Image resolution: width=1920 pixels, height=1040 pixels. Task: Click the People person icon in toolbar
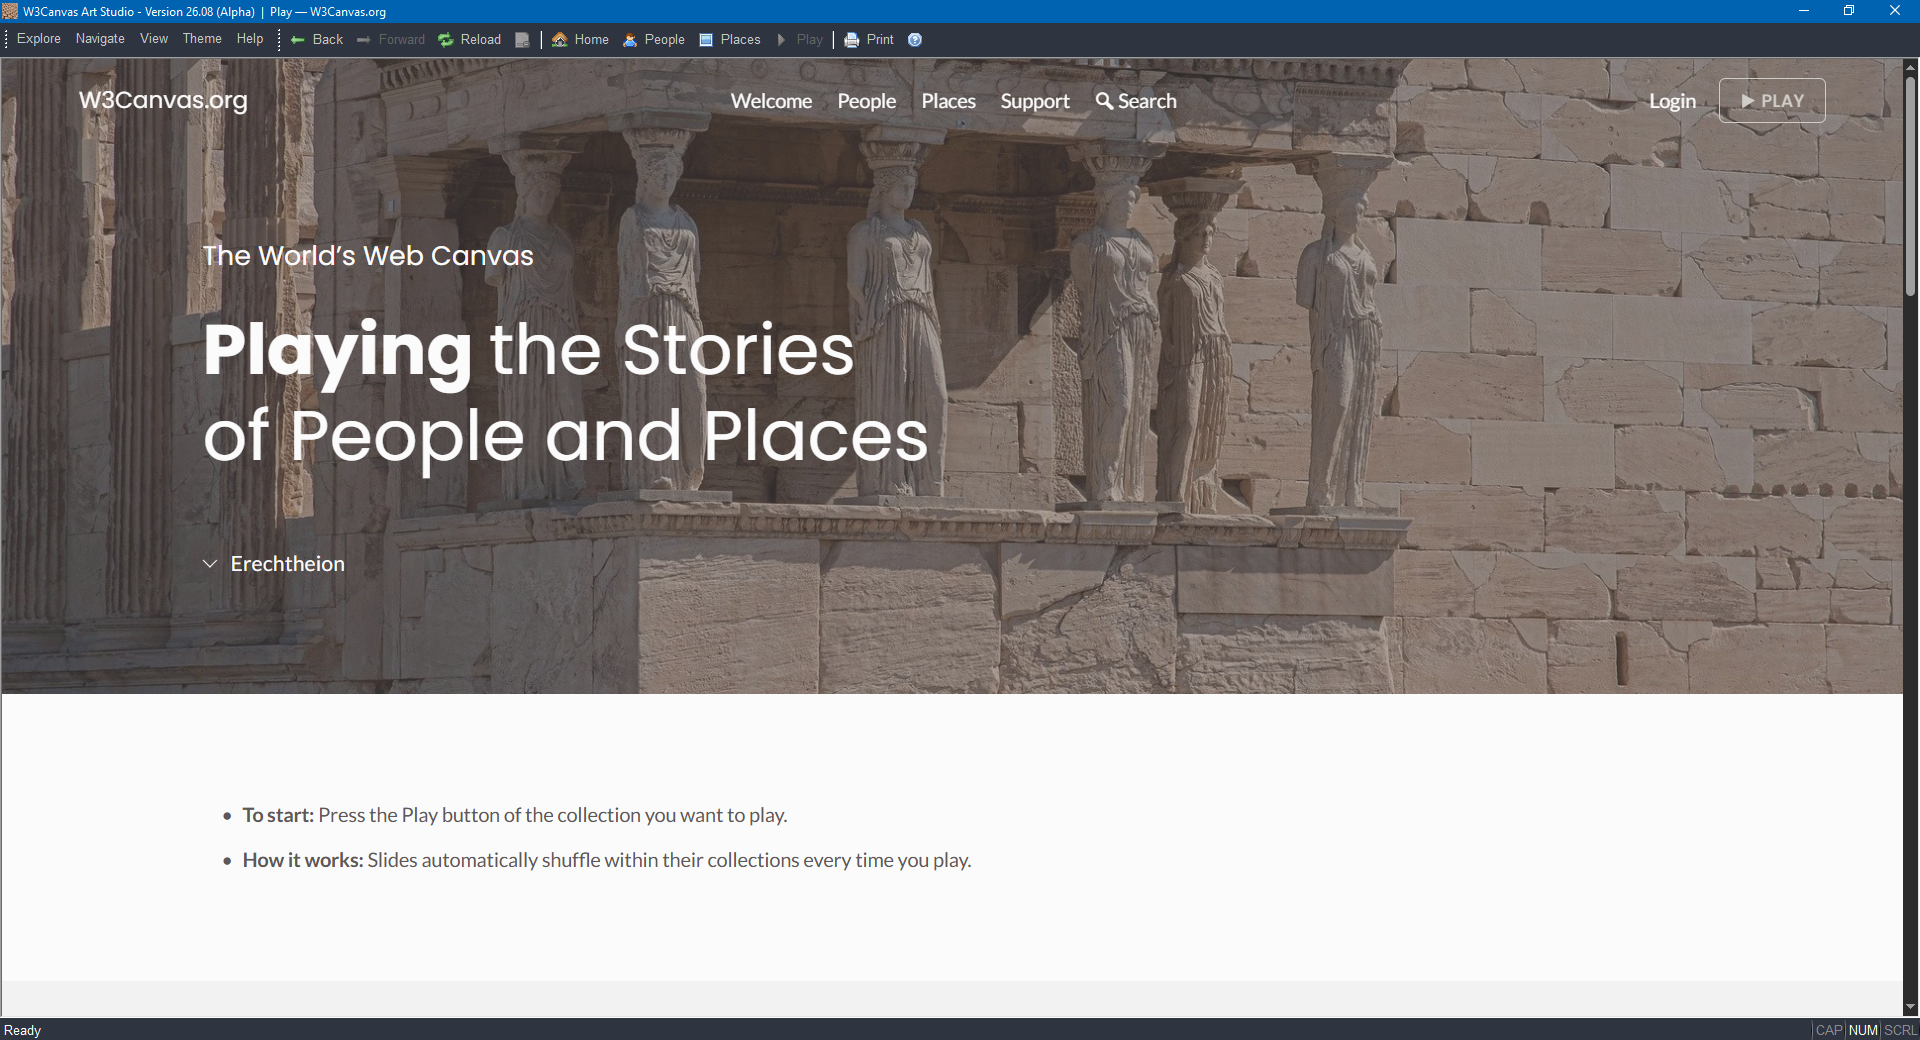pos(630,40)
